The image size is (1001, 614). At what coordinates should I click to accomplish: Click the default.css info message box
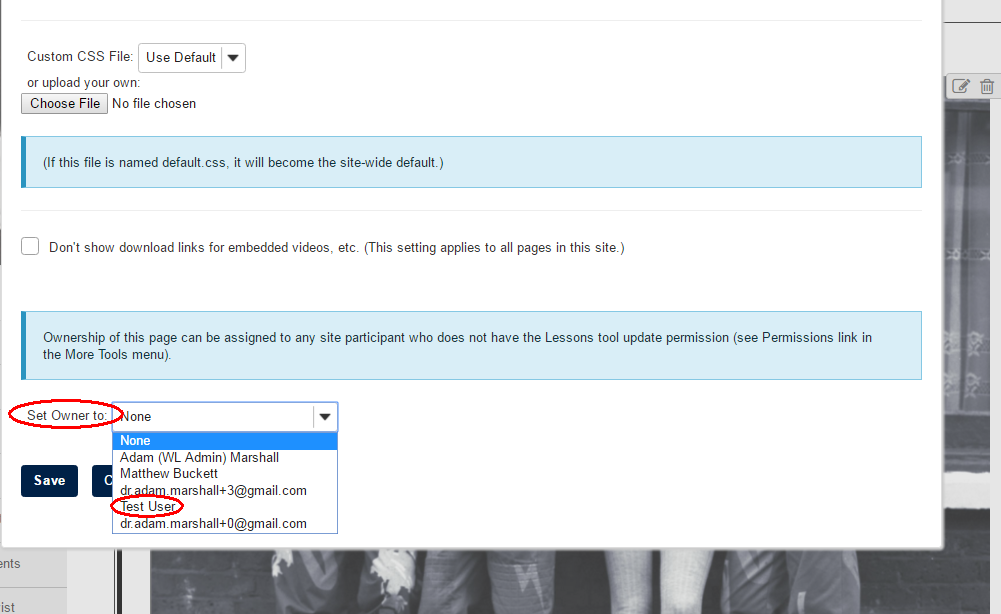coord(470,162)
